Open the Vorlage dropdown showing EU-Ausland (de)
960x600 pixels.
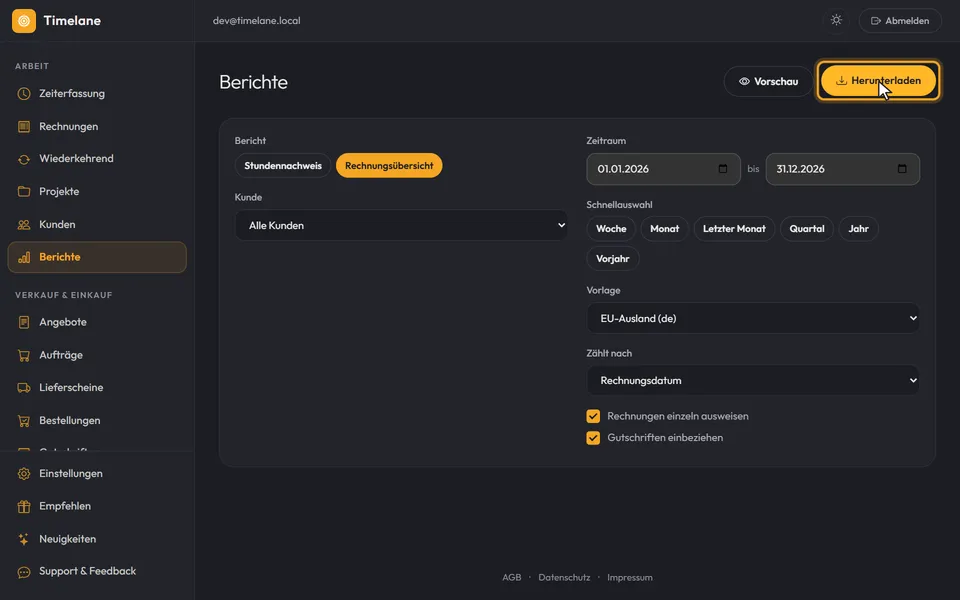(753, 318)
